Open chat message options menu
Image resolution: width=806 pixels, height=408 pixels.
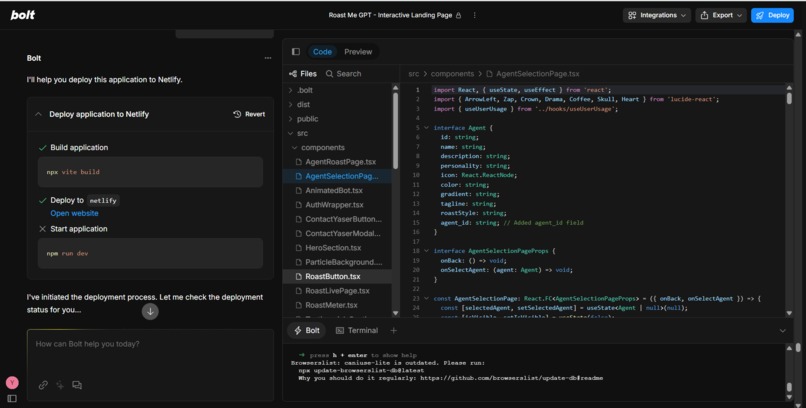click(x=268, y=58)
